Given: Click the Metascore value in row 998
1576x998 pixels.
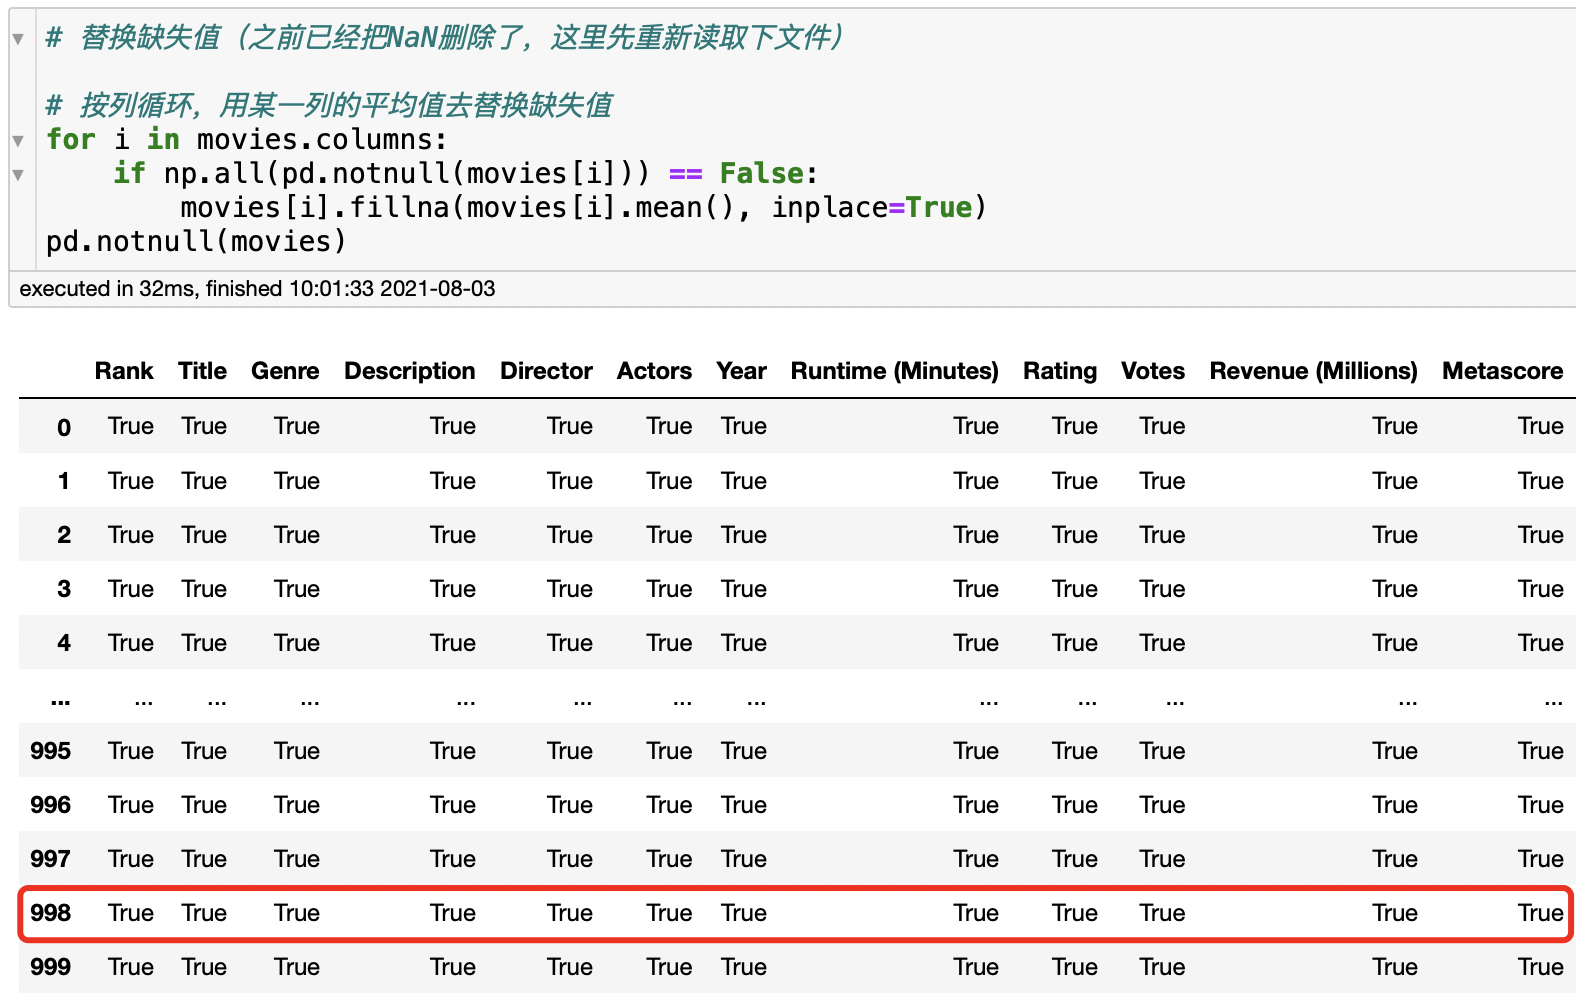Looking at the screenshot, I should click(1540, 913).
